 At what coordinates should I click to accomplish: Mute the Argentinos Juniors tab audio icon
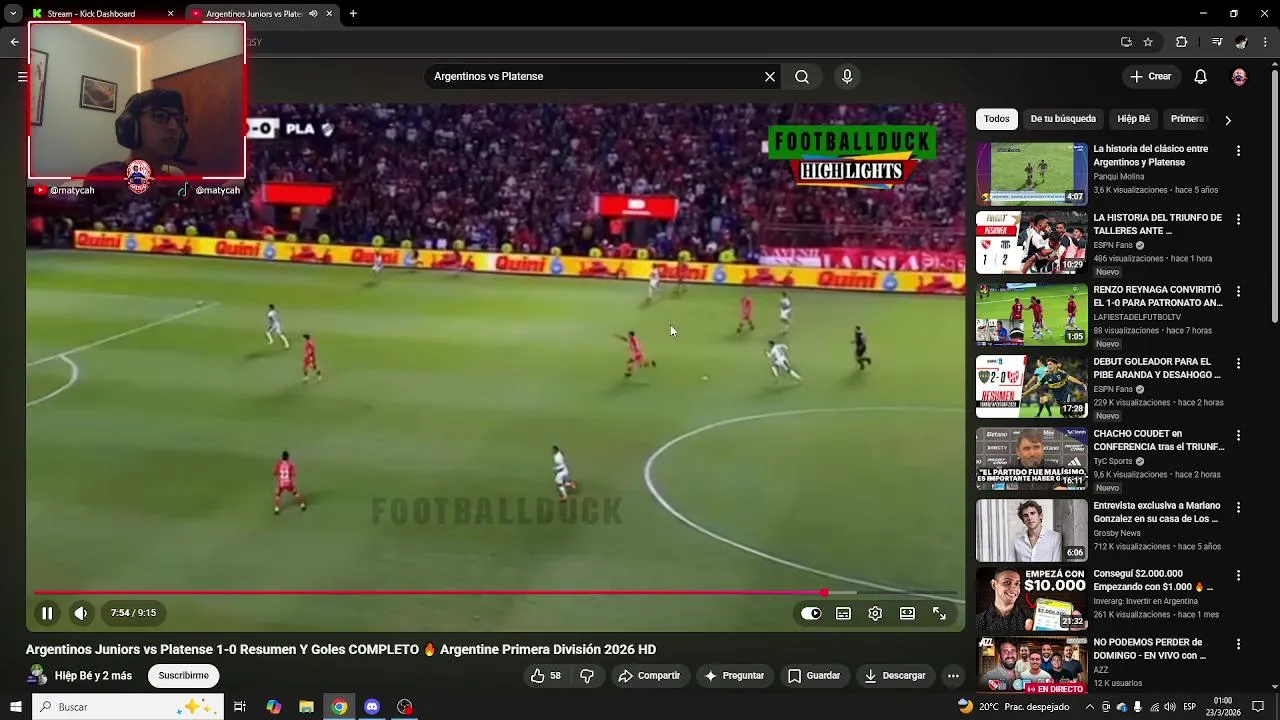click(313, 14)
